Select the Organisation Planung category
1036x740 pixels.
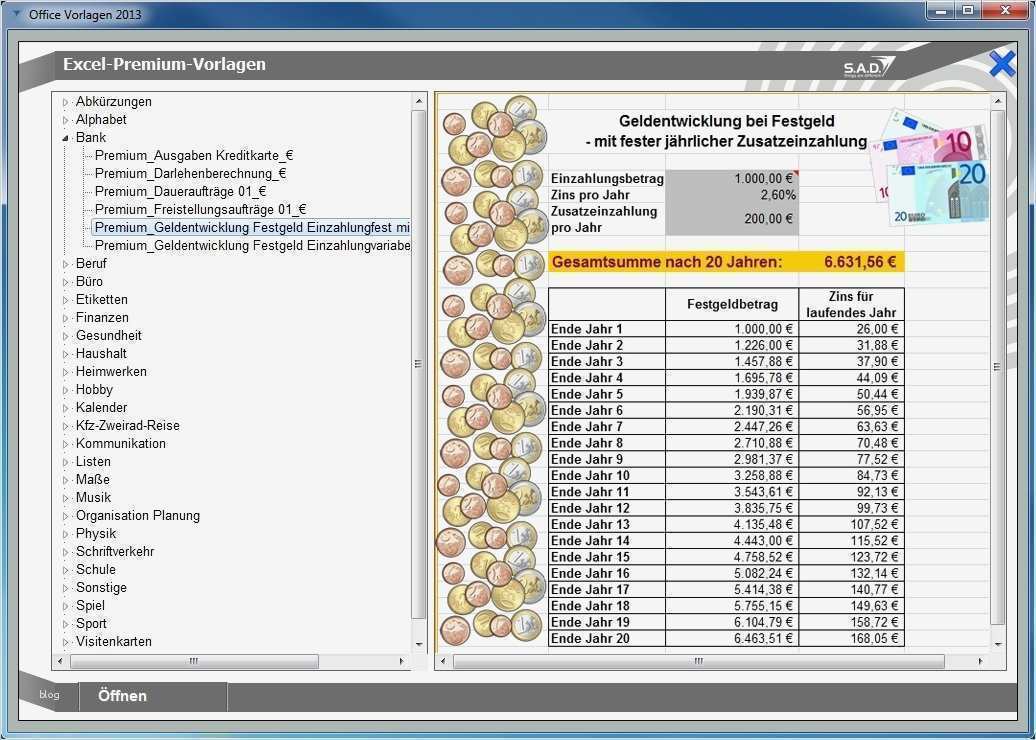137,515
